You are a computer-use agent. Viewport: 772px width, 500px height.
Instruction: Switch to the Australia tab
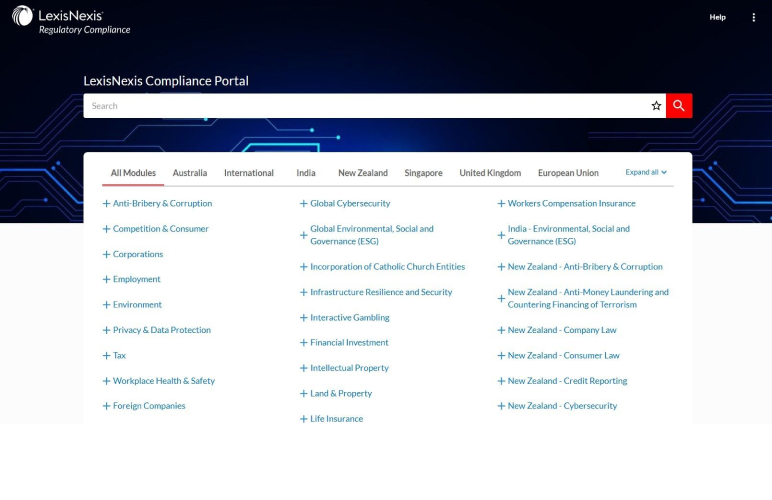point(190,173)
